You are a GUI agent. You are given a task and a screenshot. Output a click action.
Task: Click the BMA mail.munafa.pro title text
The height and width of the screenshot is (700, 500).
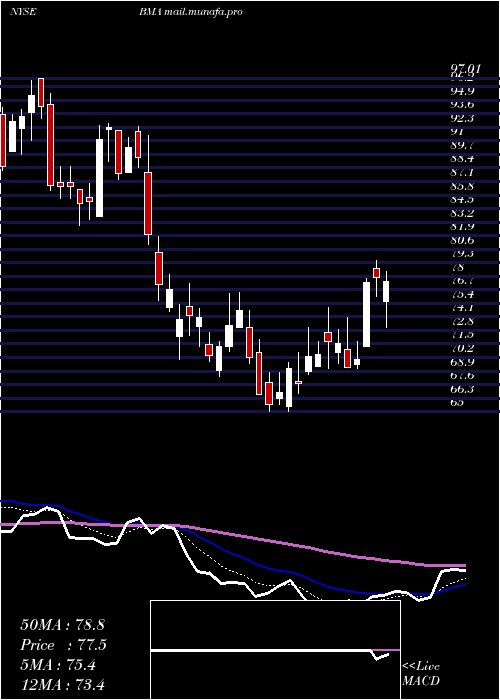coord(190,12)
